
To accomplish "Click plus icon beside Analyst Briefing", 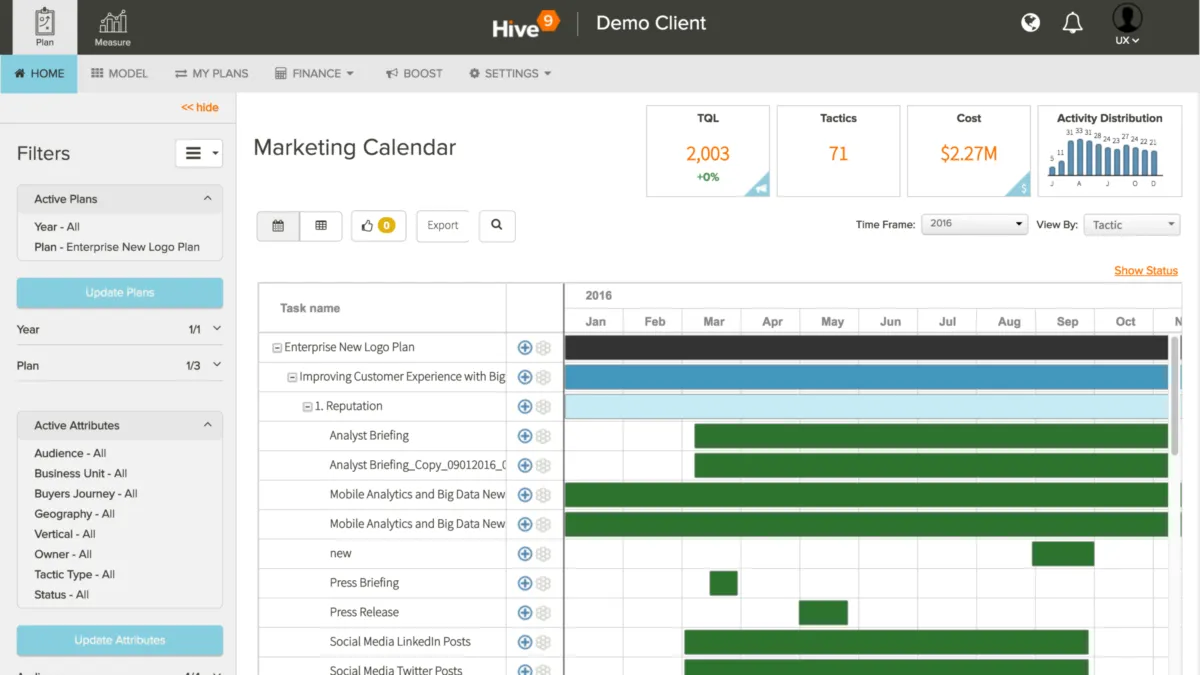I will coord(524,436).
